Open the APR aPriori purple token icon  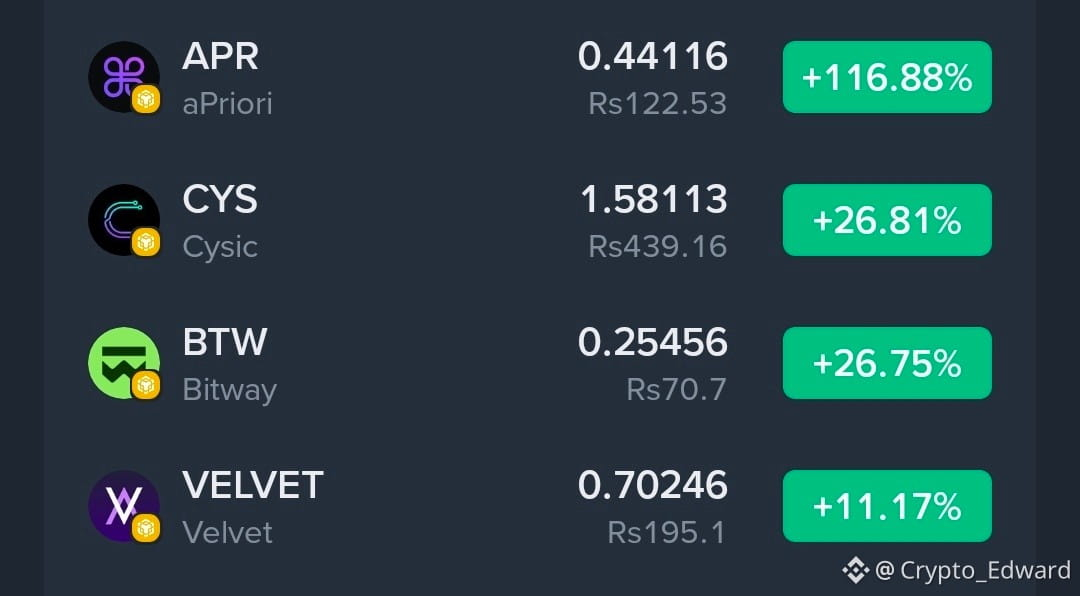[x=124, y=76]
